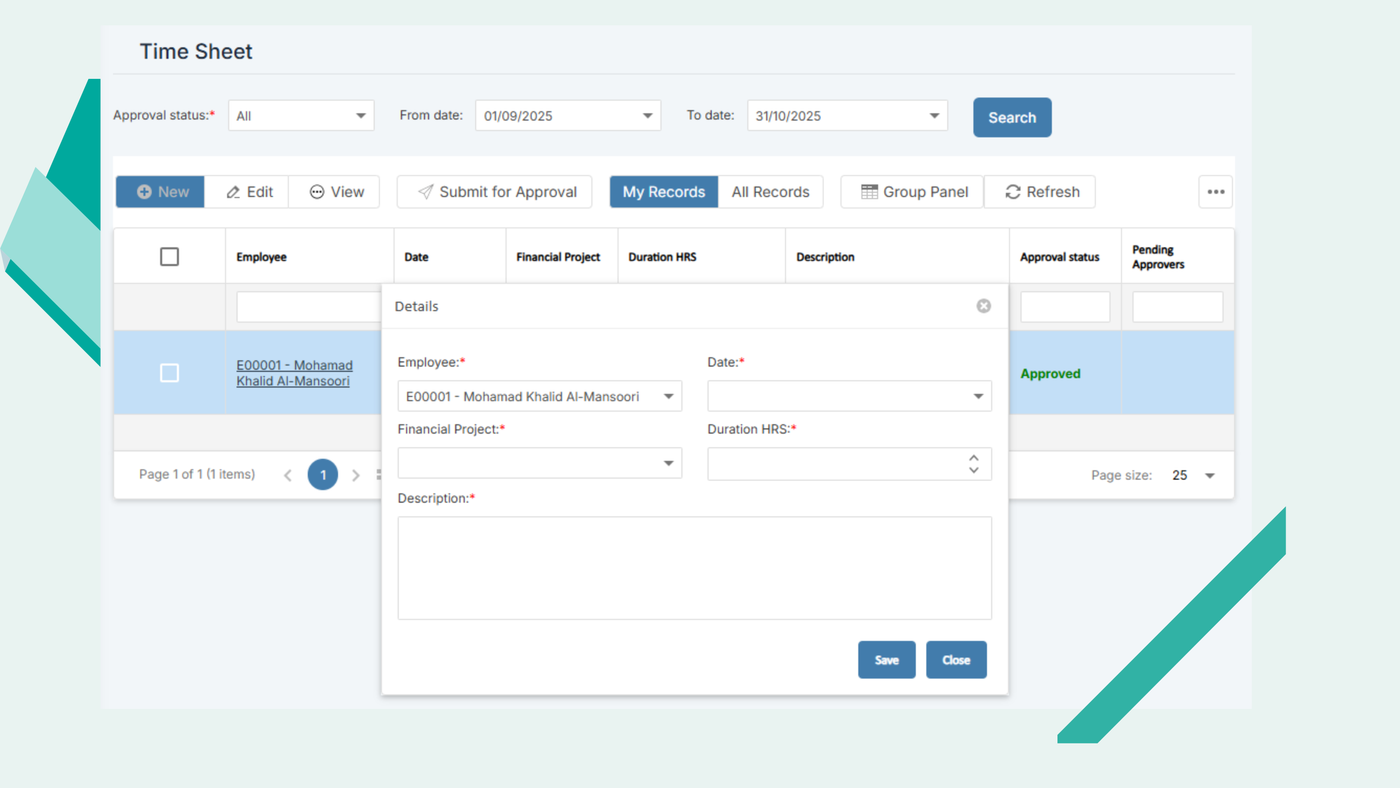Screen dimensions: 1400x788
Task: Open the Group Panel
Action: [913, 192]
